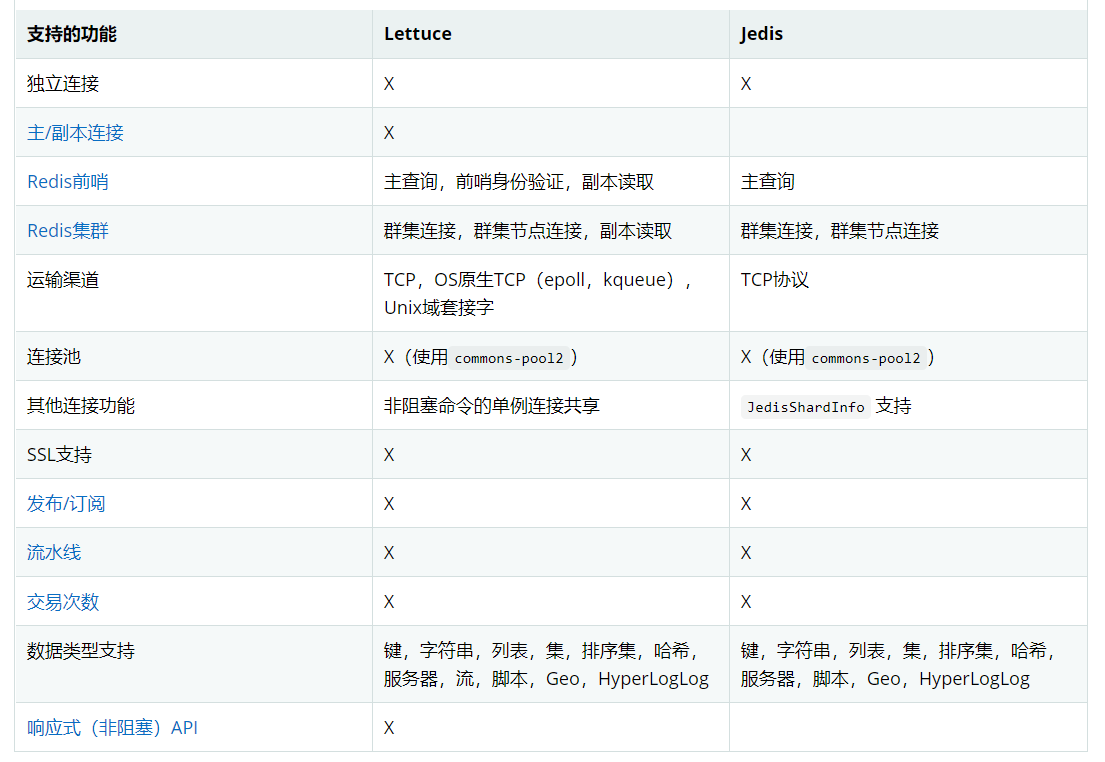Click the Jedis X in 独立连接 row

tap(746, 84)
